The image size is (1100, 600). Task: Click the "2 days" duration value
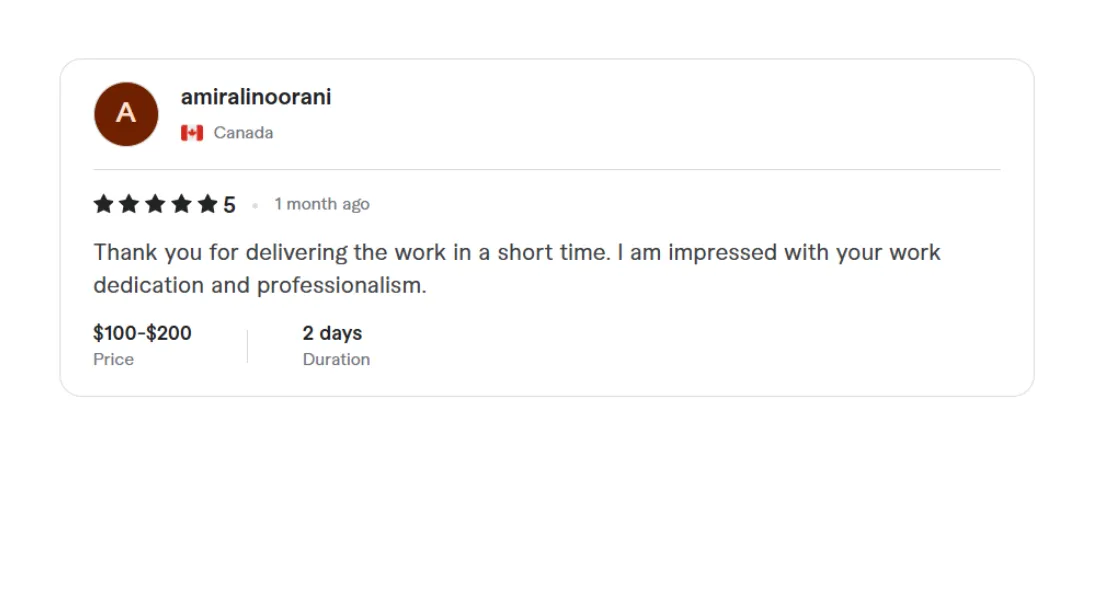coord(332,333)
